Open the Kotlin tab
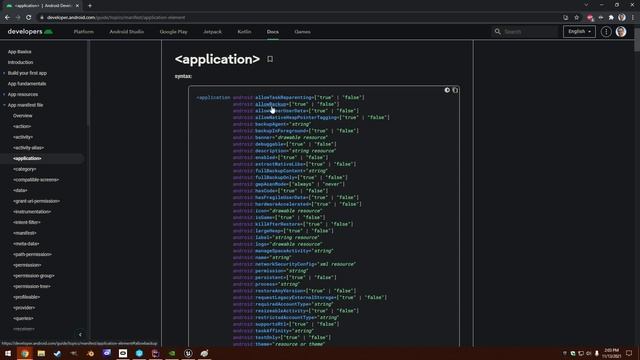The image size is (640, 360). click(244, 31)
